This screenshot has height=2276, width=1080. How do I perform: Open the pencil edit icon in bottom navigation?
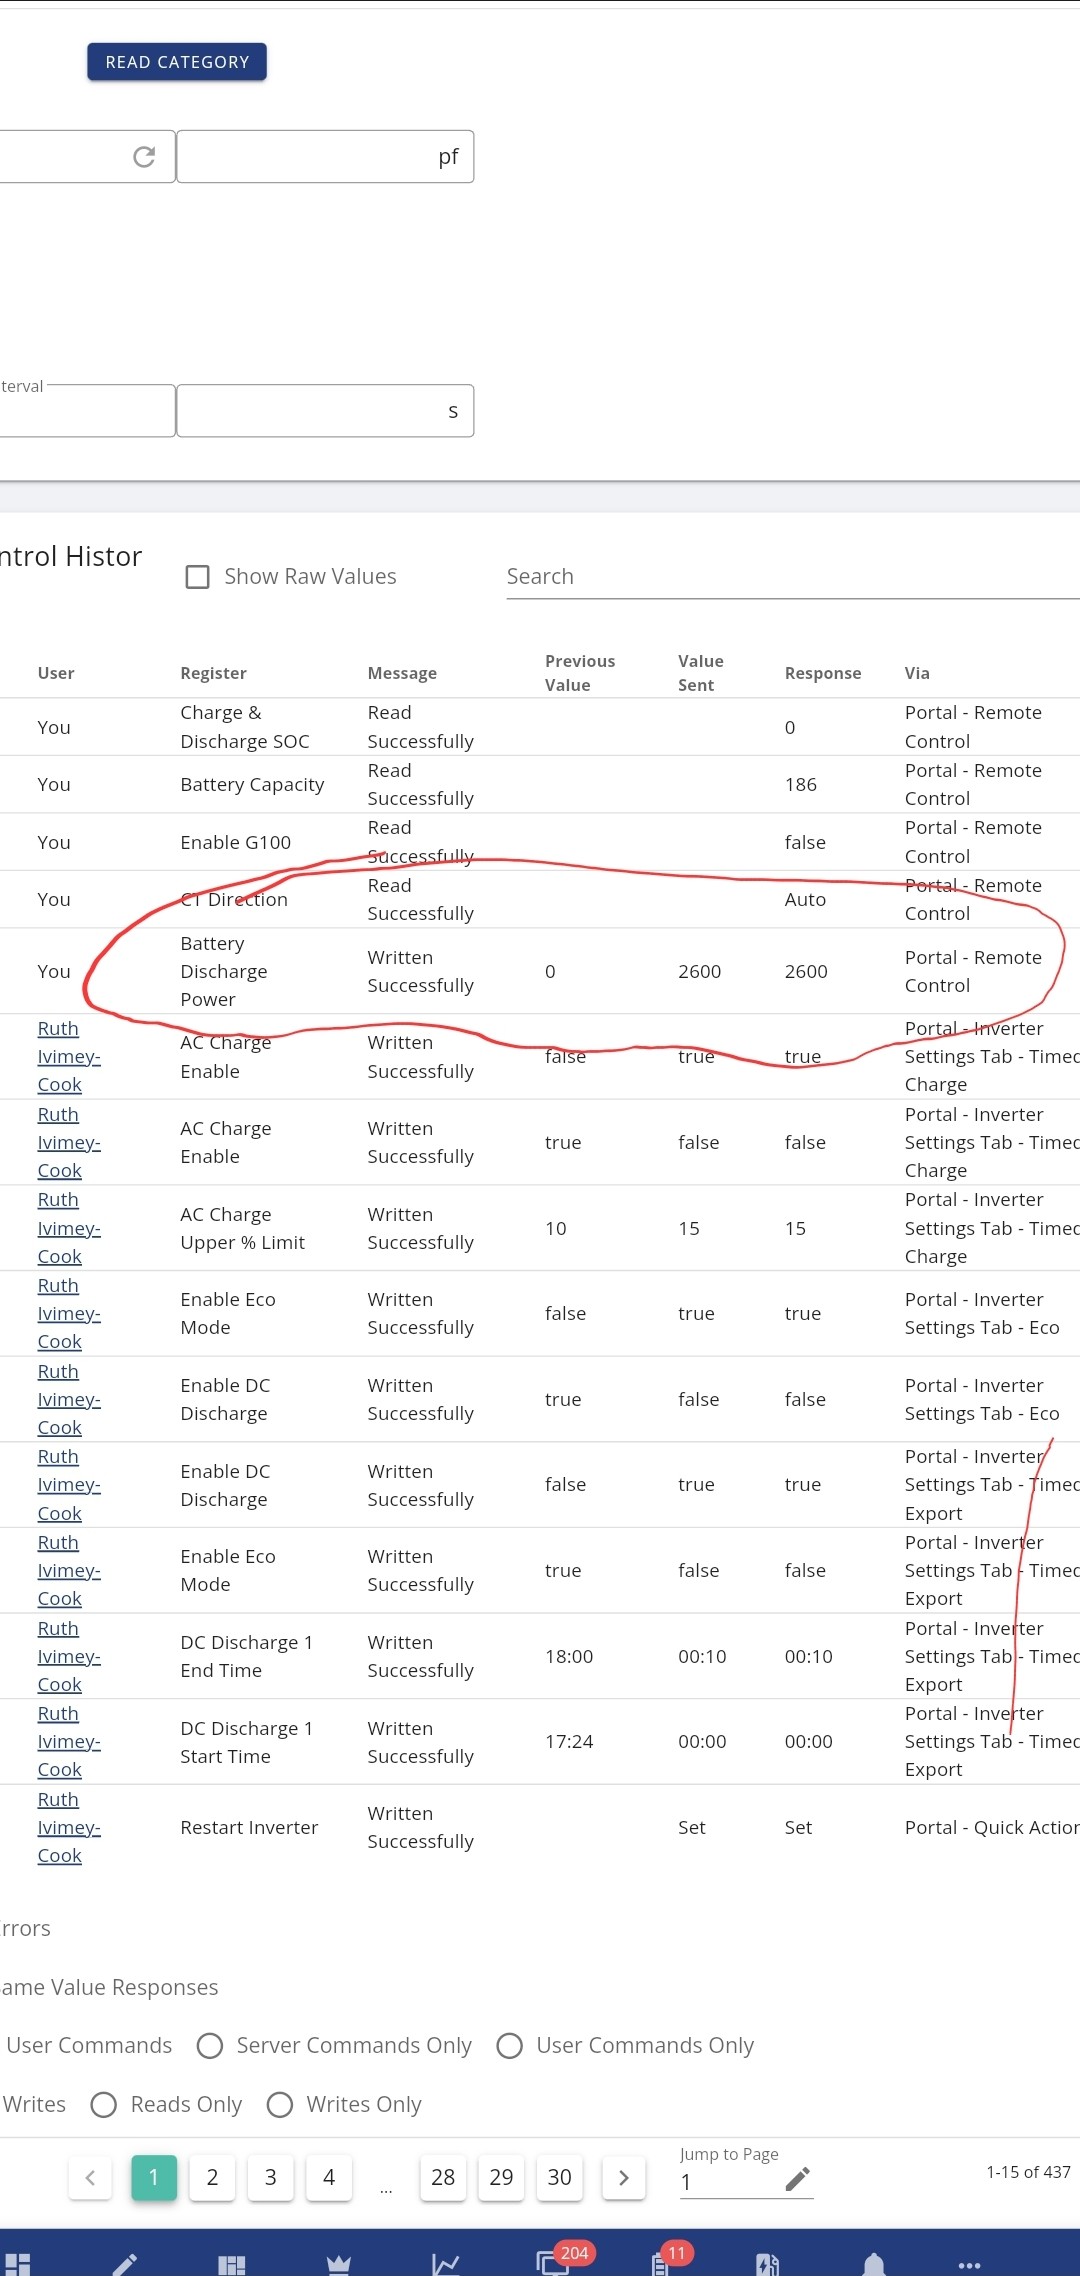pyautogui.click(x=124, y=2264)
